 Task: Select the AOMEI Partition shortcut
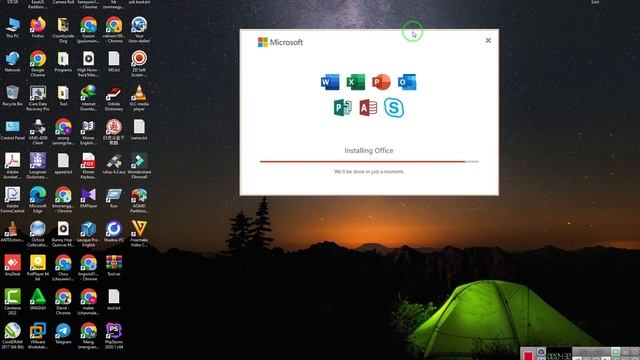139,200
